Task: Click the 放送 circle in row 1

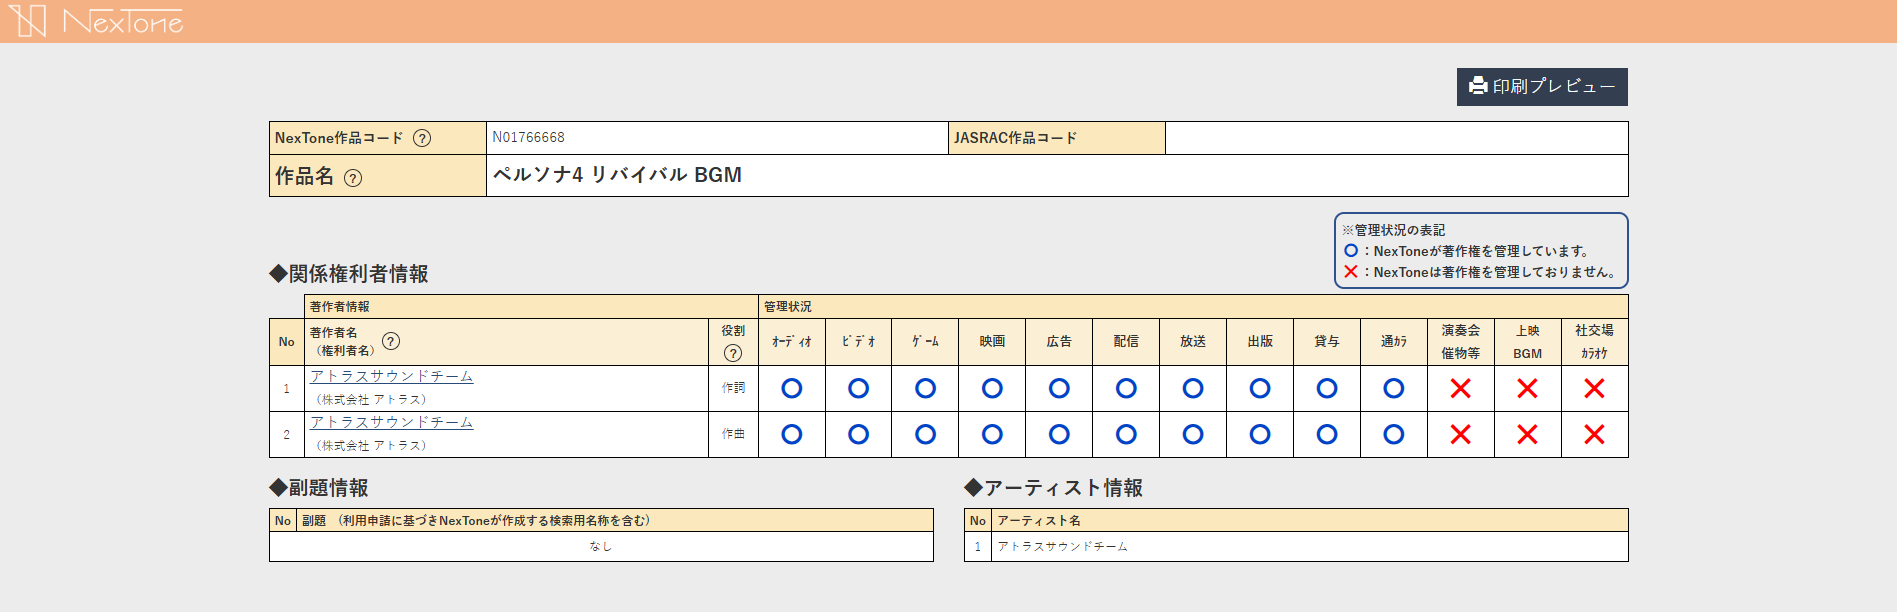Action: 1193,388
